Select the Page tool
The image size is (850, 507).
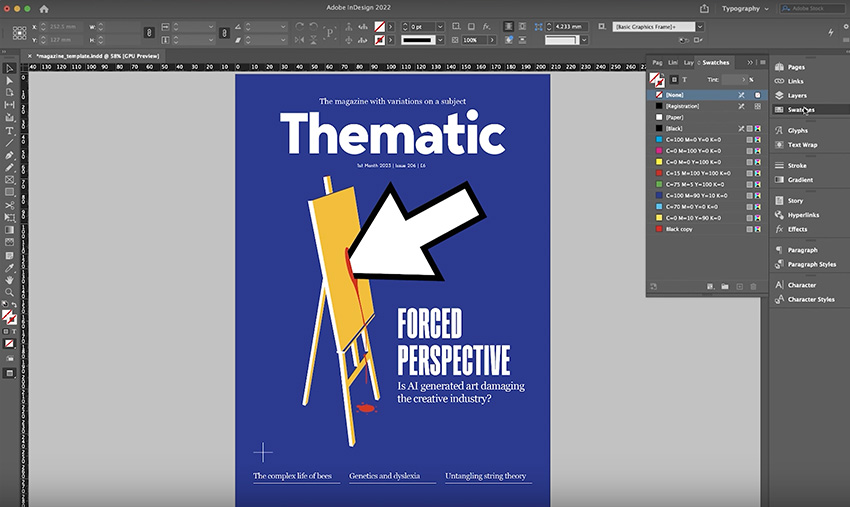(x=9, y=92)
